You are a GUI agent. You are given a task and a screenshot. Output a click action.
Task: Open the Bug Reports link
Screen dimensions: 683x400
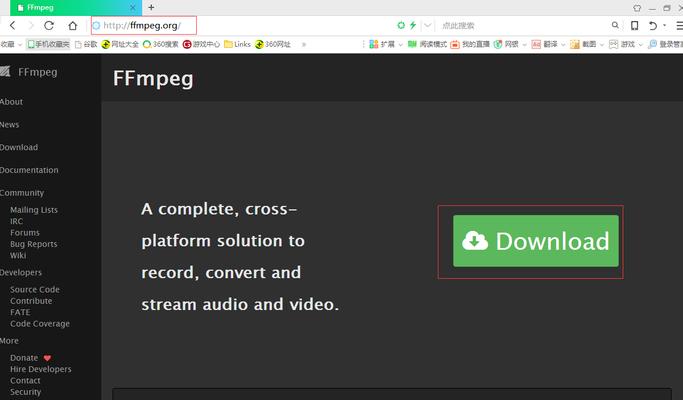pyautogui.click(x=34, y=244)
